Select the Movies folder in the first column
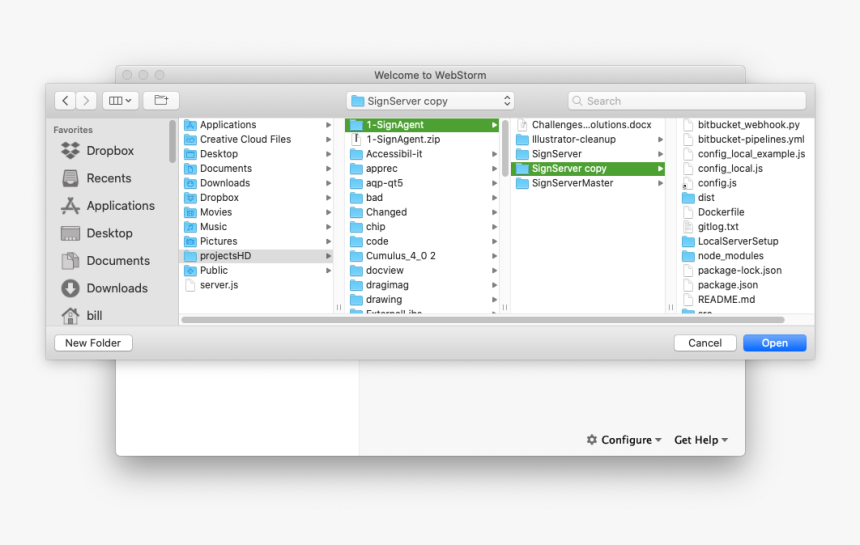This screenshot has width=860, height=545. point(258,212)
